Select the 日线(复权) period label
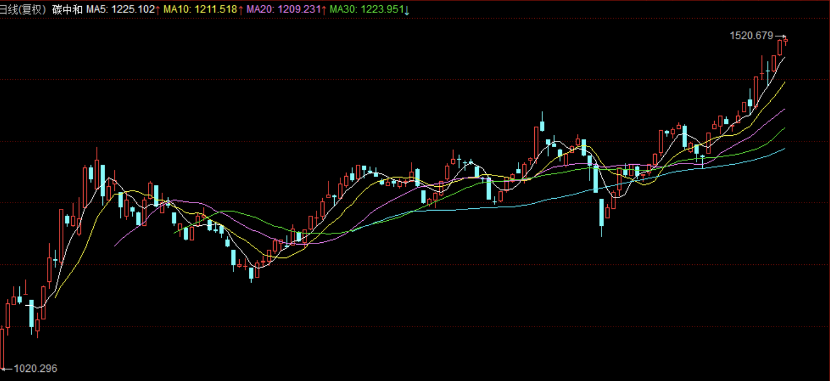Viewport: 830px width, 382px height. 23,10
